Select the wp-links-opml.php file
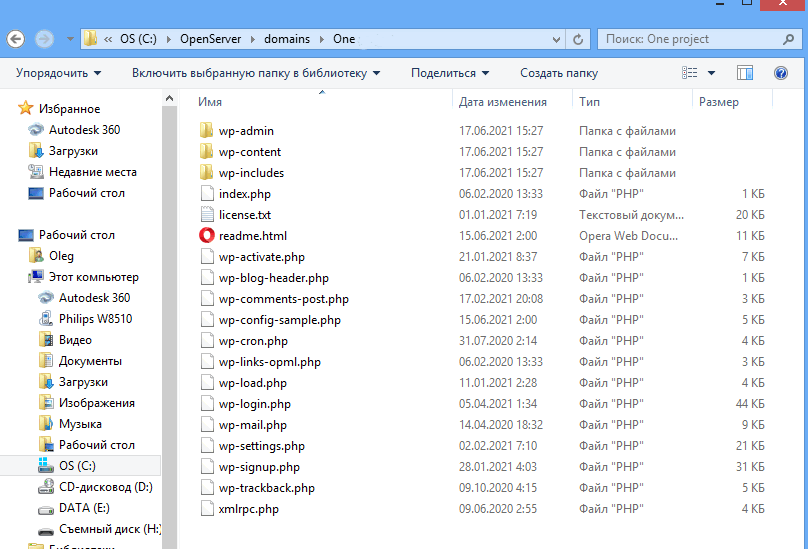The image size is (808, 549). pyautogui.click(x=270, y=362)
